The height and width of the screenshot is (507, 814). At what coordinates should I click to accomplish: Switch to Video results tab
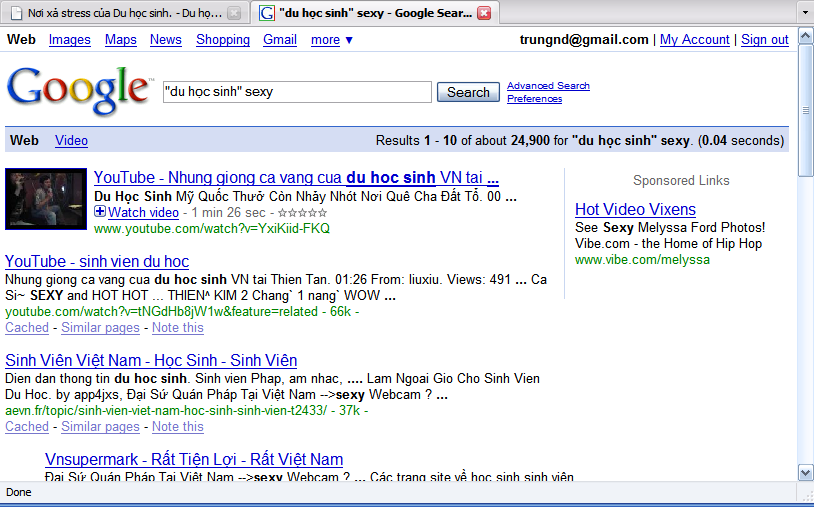(x=71, y=141)
